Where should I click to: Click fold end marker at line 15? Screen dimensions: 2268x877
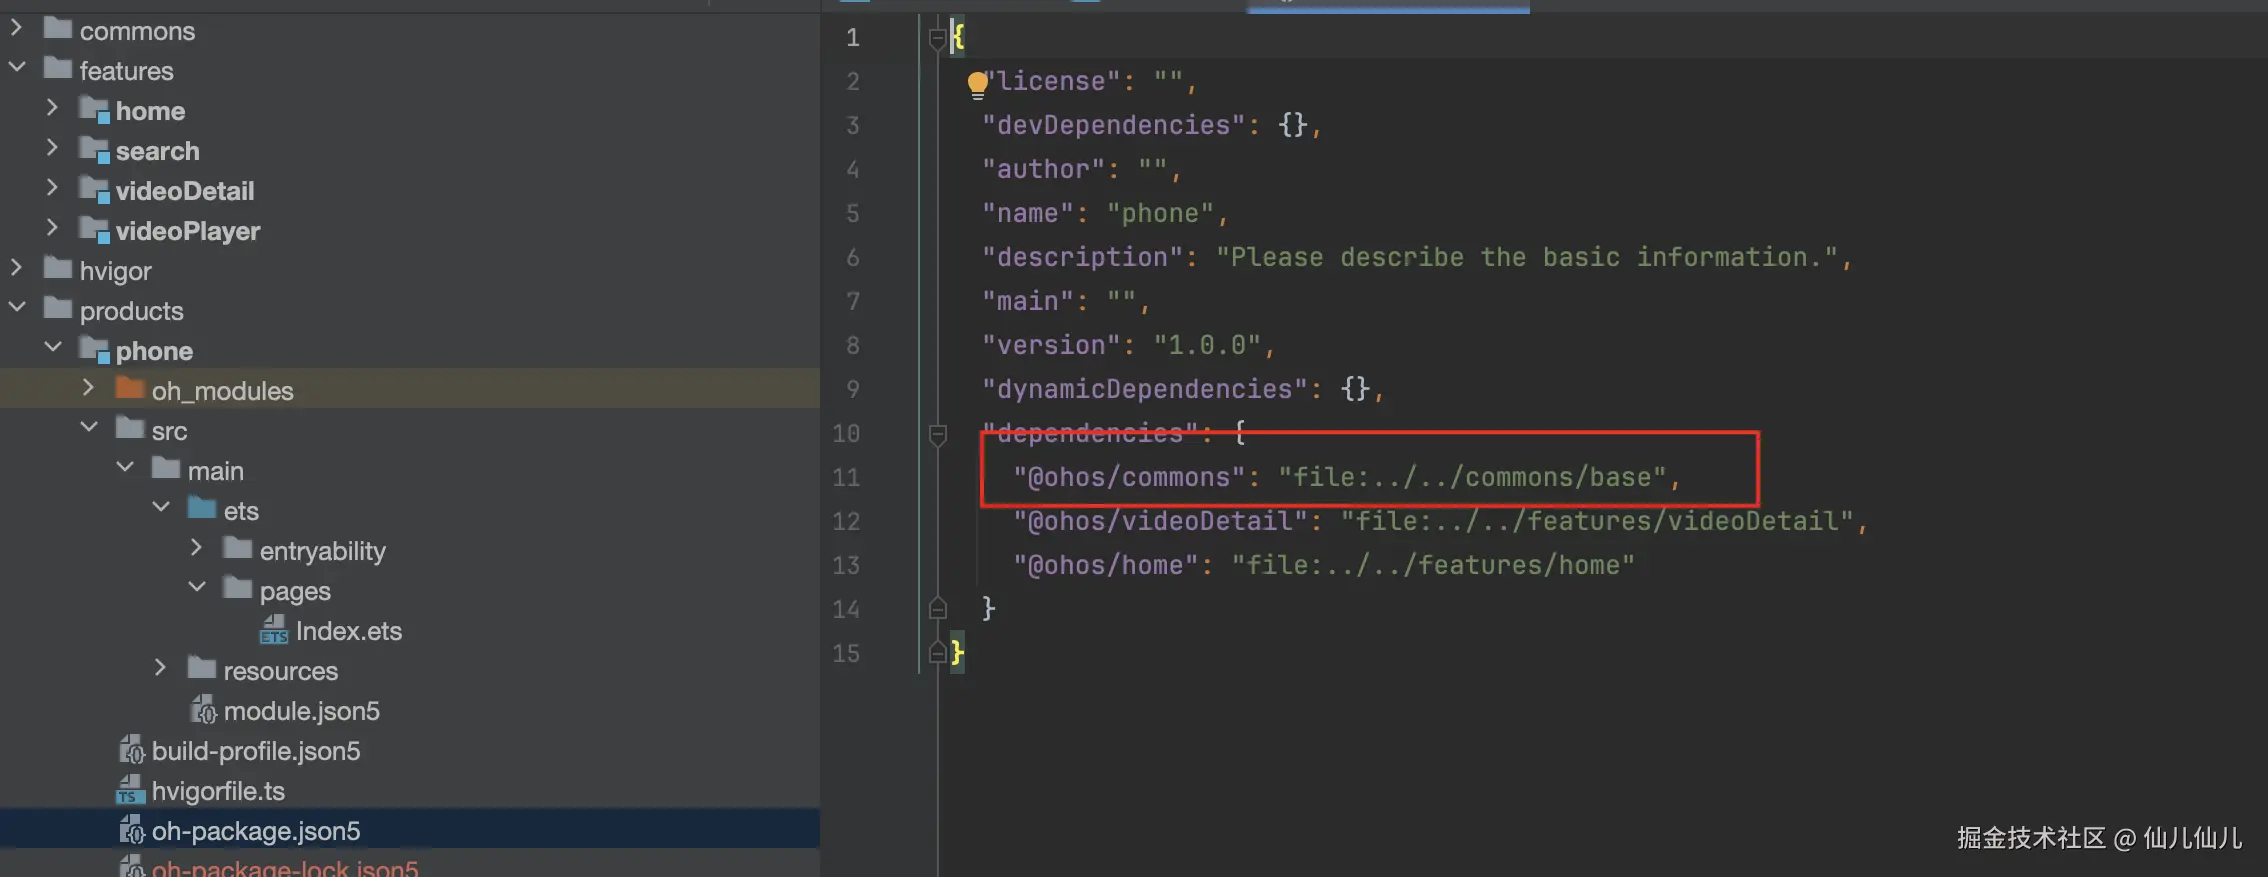(937, 652)
